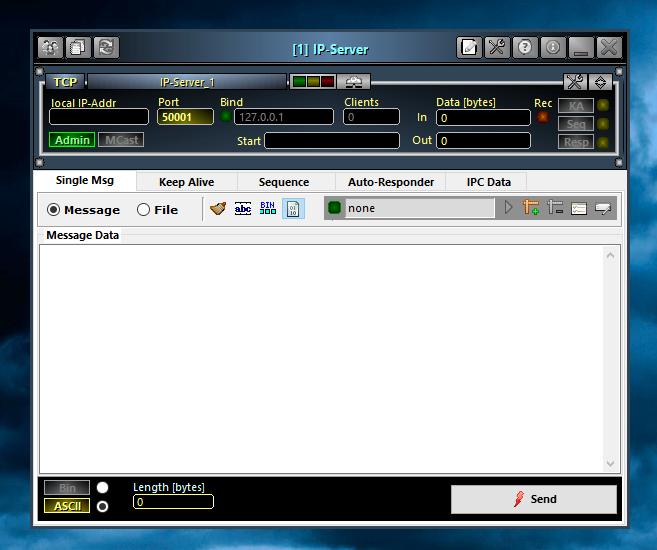Click inside the Message Data text area
657x550 pixels.
(x=322, y=359)
